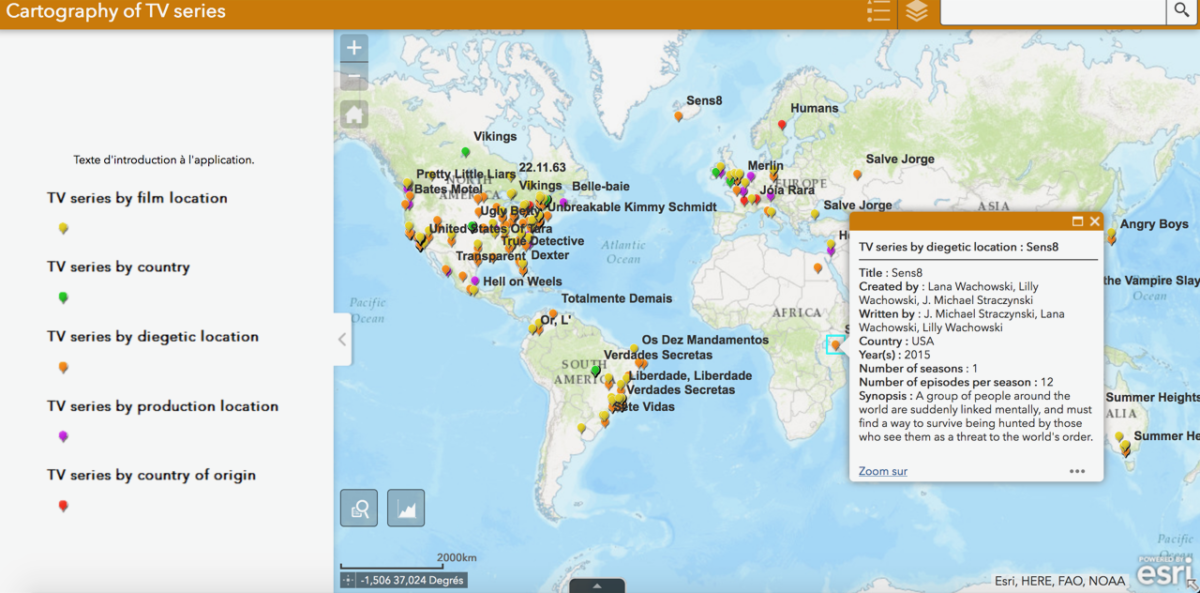The width and height of the screenshot is (1200, 593).
Task: Click the "Zoom sur" link
Action: (x=882, y=471)
